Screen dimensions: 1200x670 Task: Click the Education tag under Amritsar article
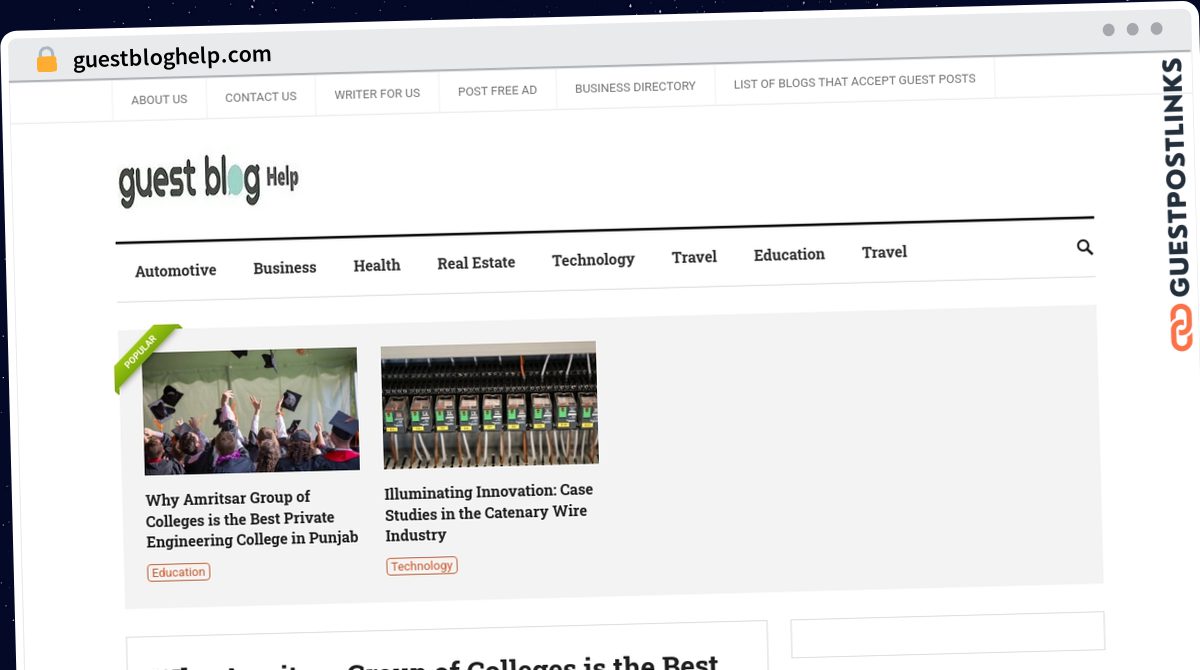coord(179,573)
